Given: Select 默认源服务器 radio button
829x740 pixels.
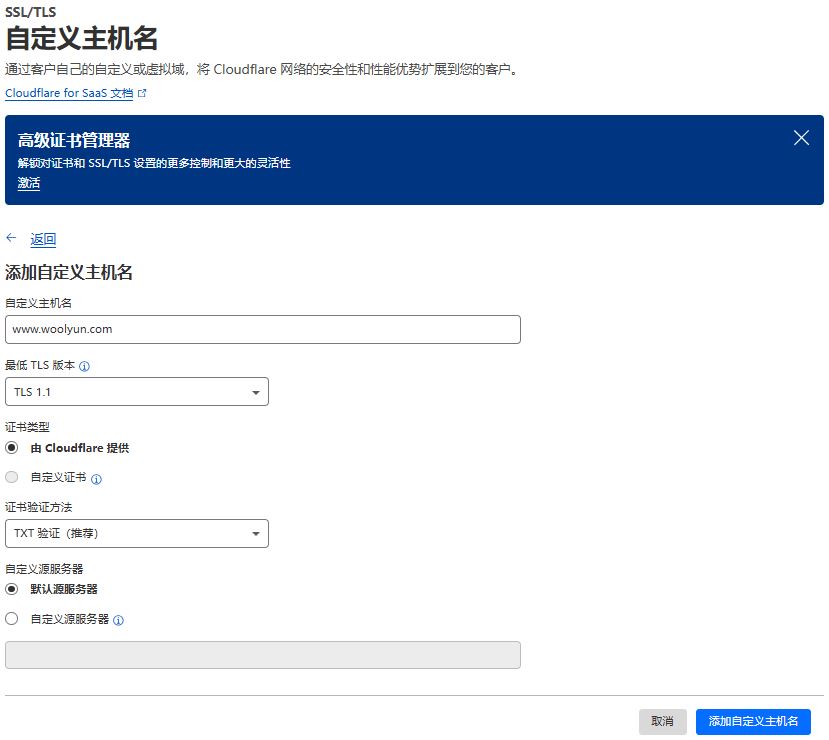Looking at the screenshot, I should [12, 589].
